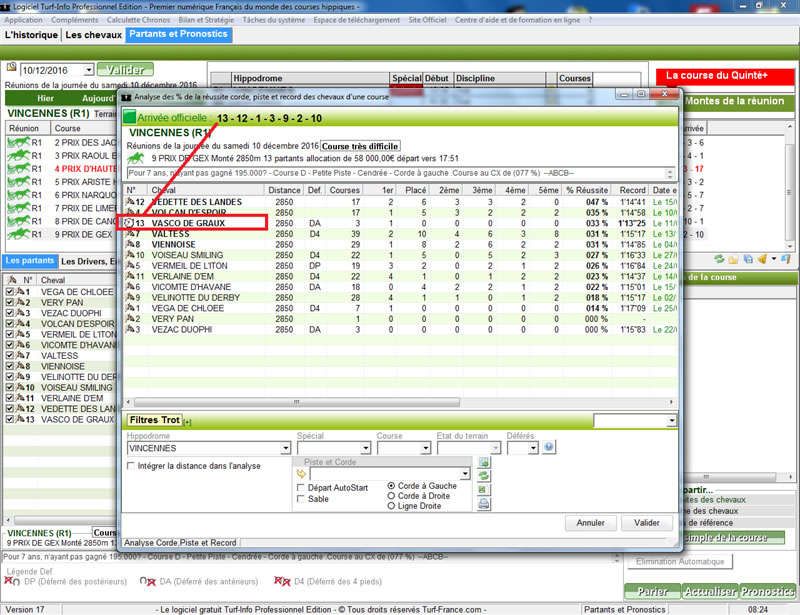
Task: Click the refresh icon beside Piste et Corde
Action: [x=485, y=477]
